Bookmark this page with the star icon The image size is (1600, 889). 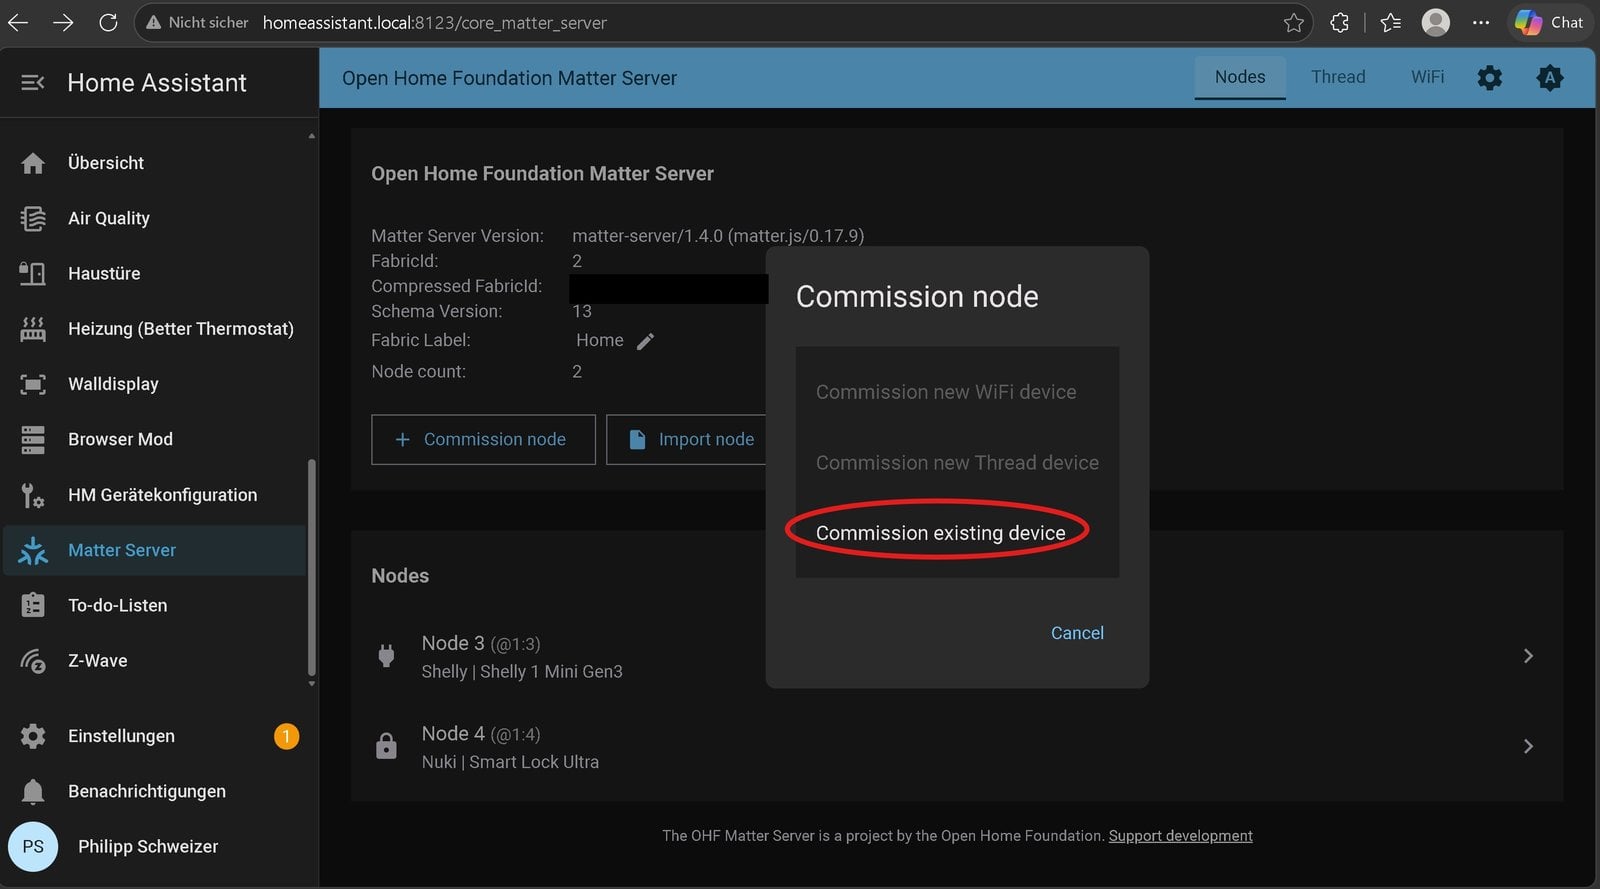pos(1294,22)
